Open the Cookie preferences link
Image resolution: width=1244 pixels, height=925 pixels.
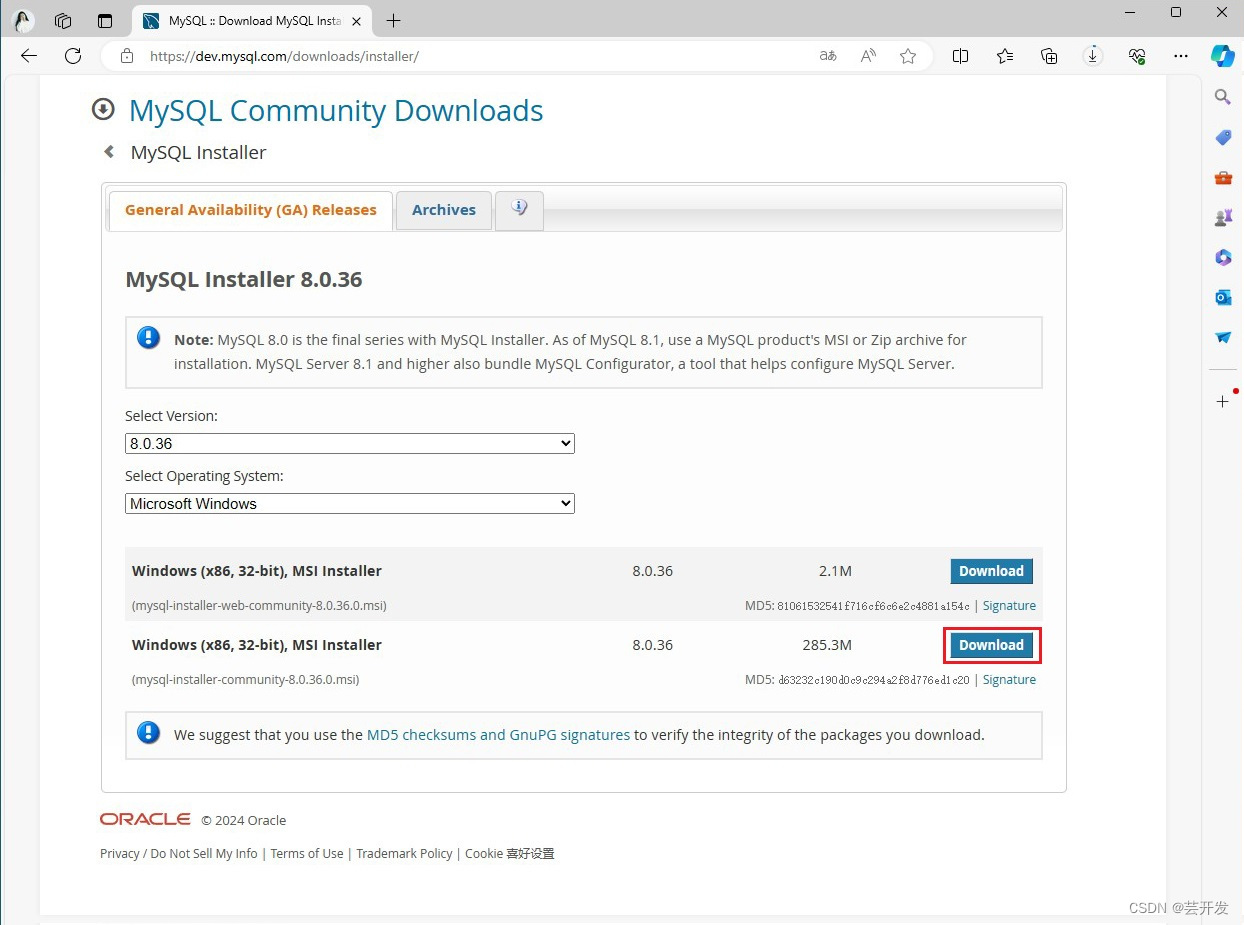pos(510,854)
